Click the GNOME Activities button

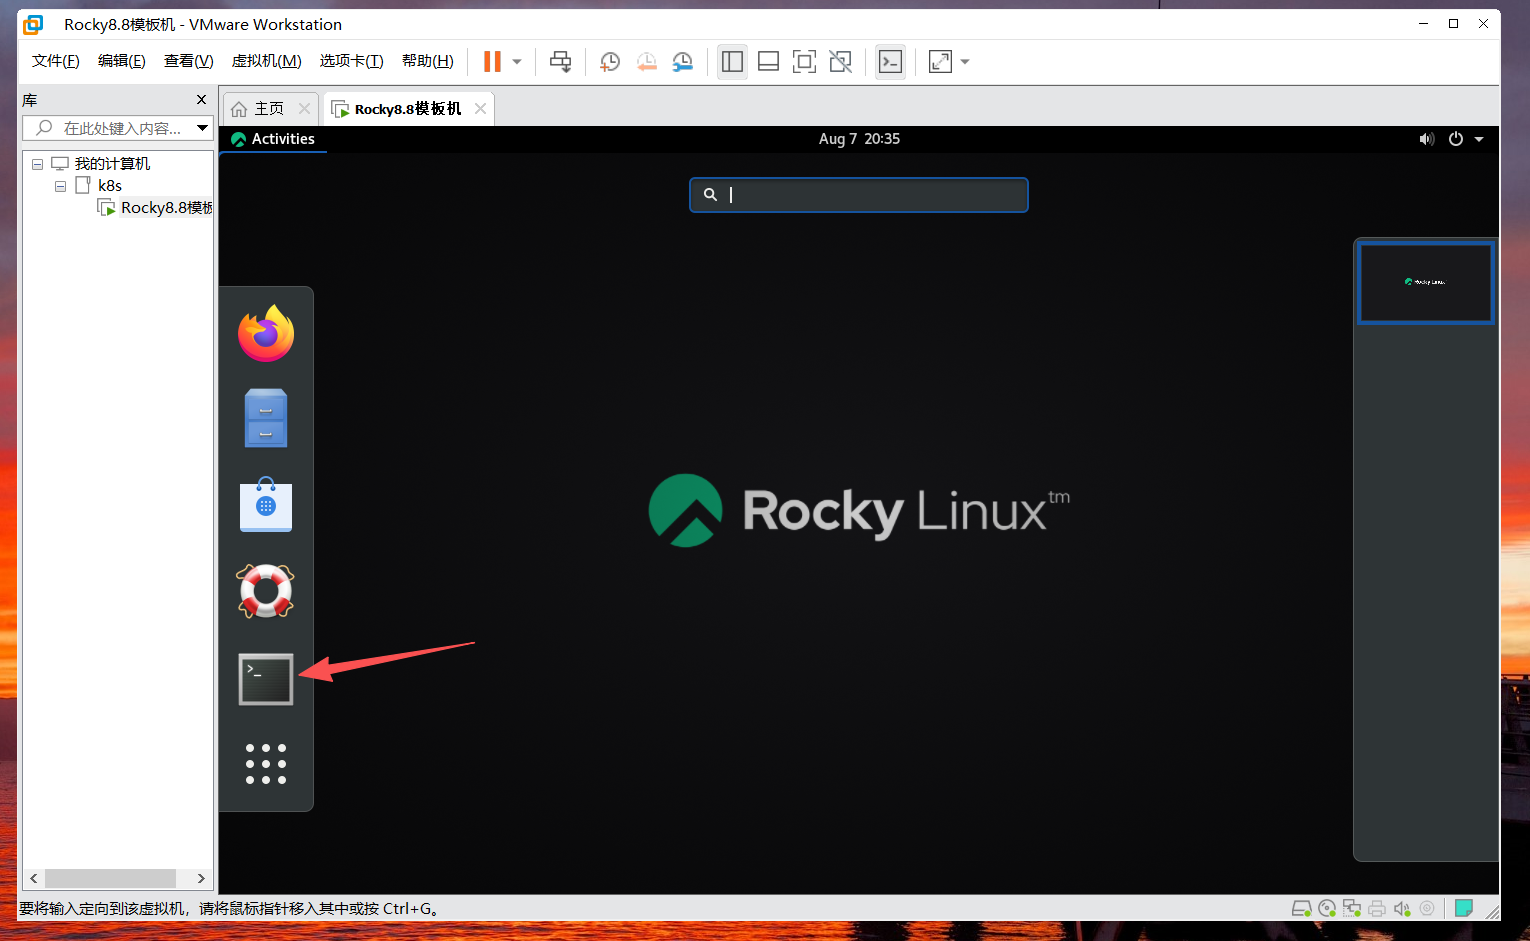click(x=273, y=139)
